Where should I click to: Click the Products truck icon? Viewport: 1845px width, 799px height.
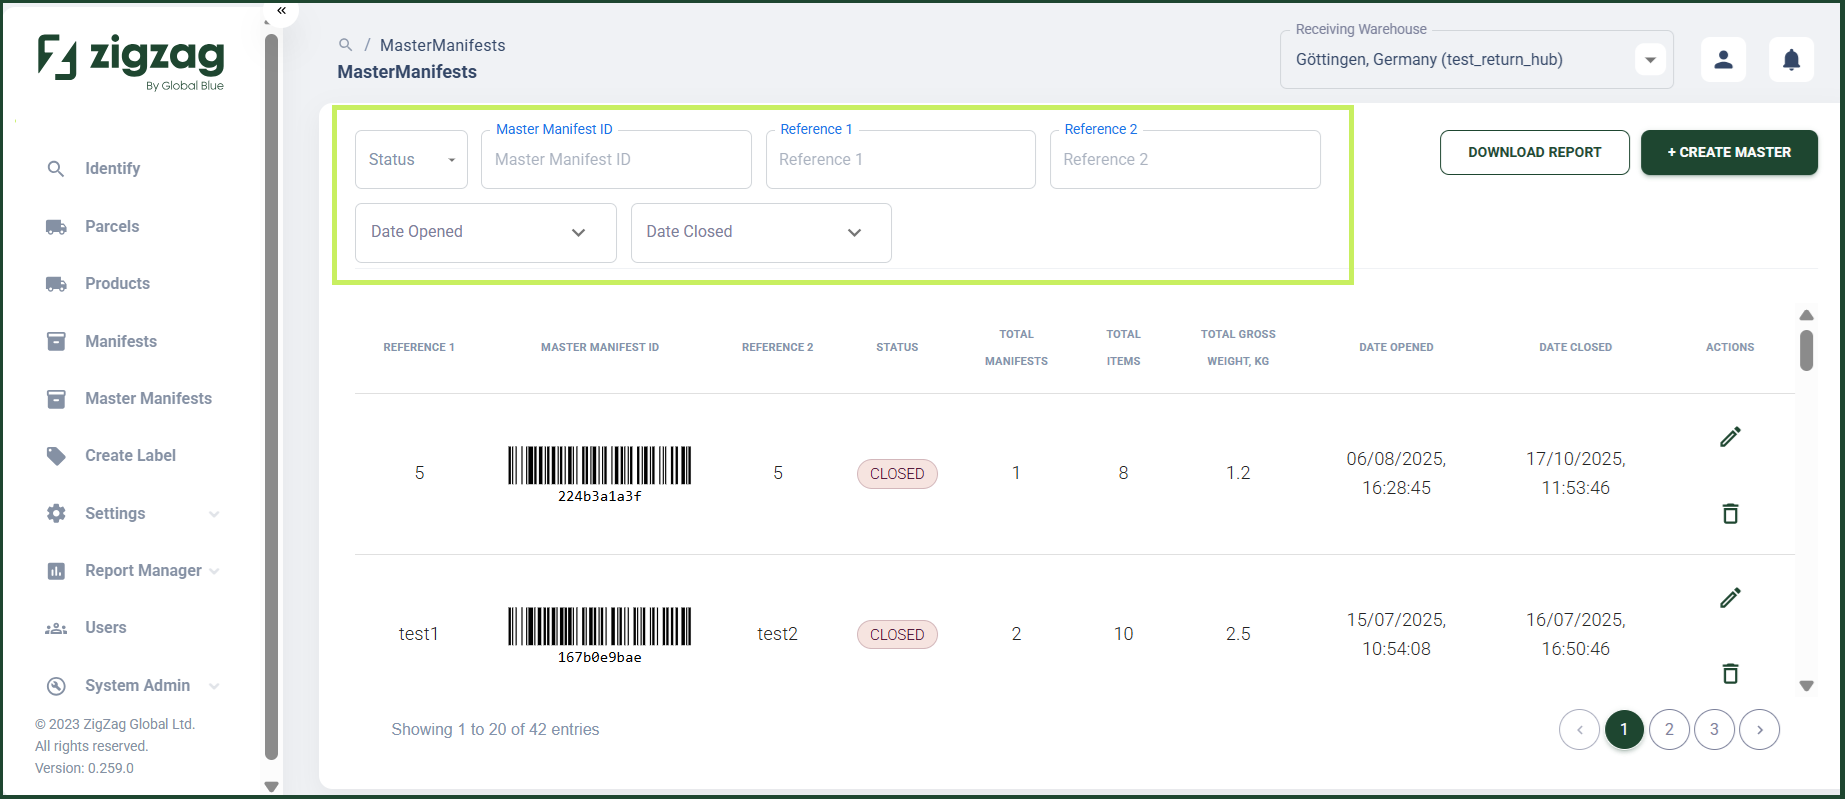[x=56, y=284]
